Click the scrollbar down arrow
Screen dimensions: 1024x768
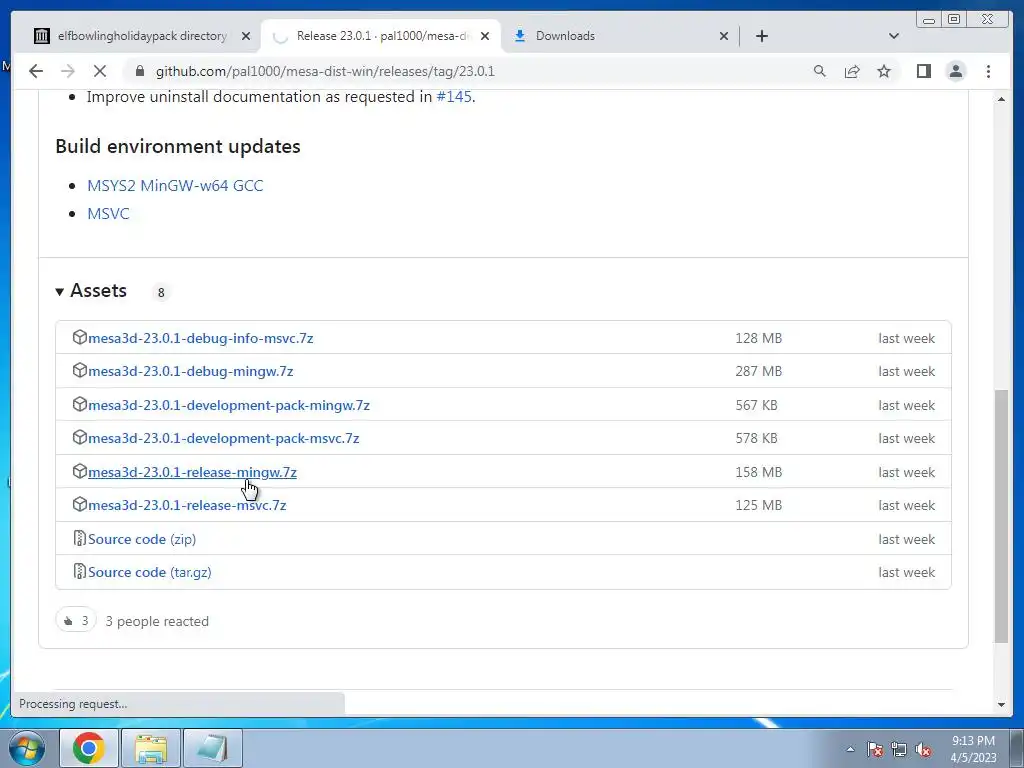[x=1001, y=705]
